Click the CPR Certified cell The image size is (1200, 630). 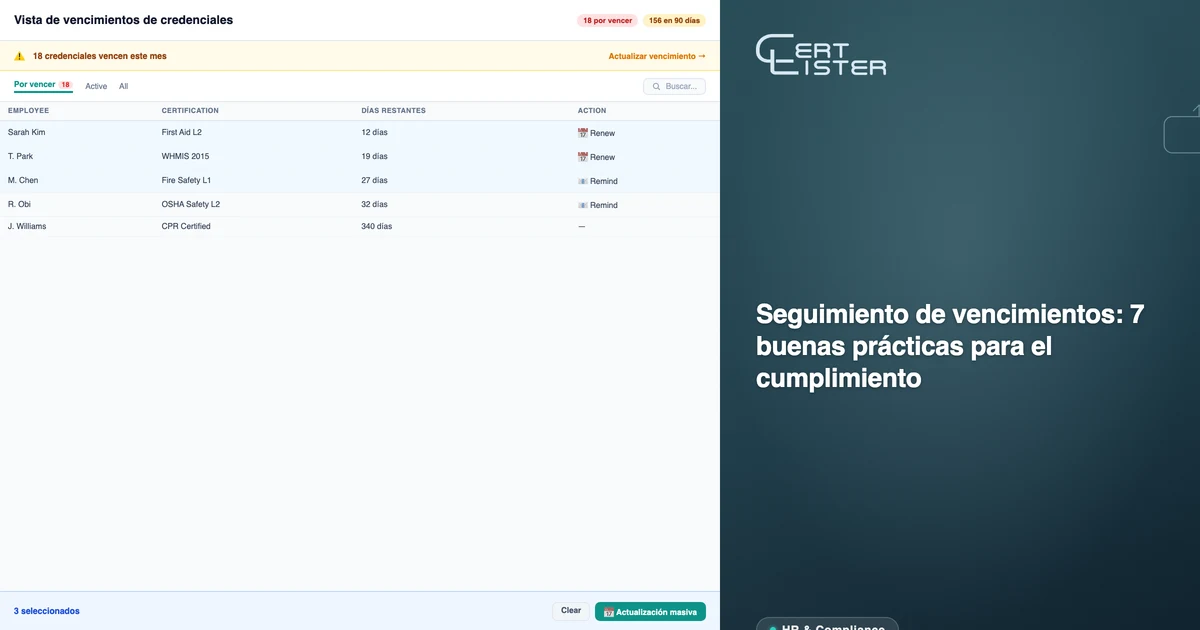186,226
